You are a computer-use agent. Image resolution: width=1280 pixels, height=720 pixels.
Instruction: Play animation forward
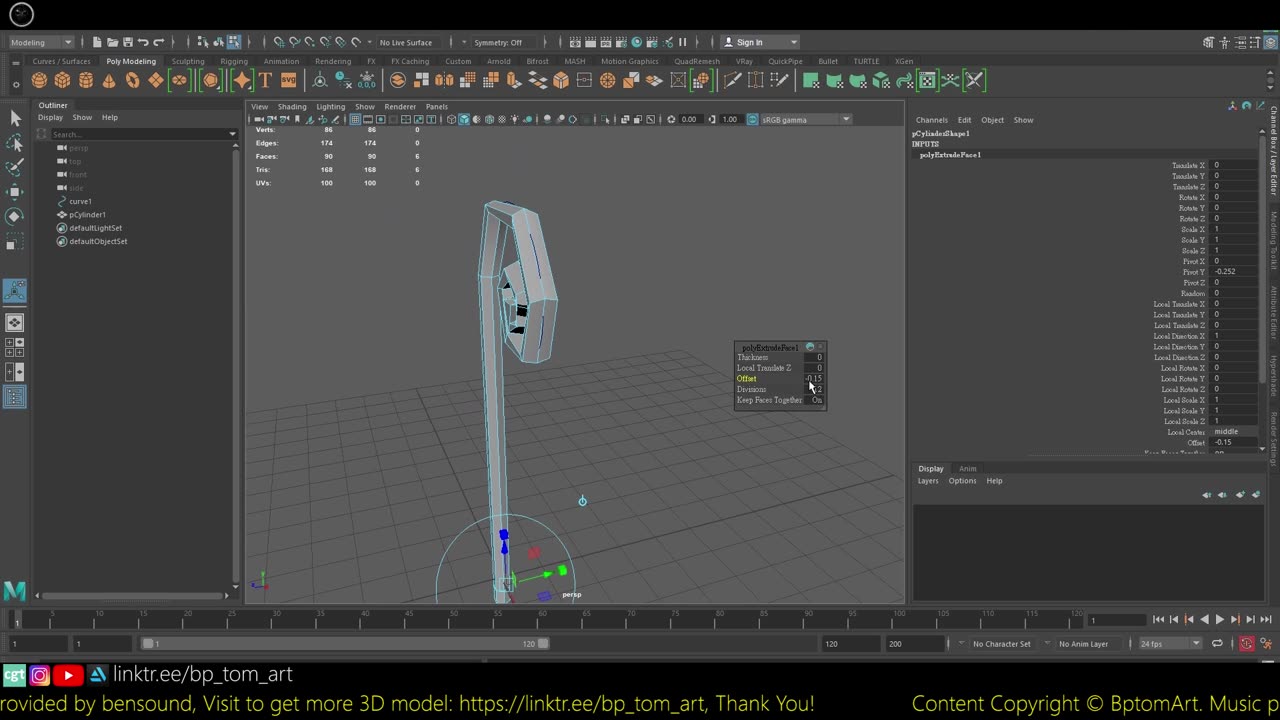[x=1219, y=620]
